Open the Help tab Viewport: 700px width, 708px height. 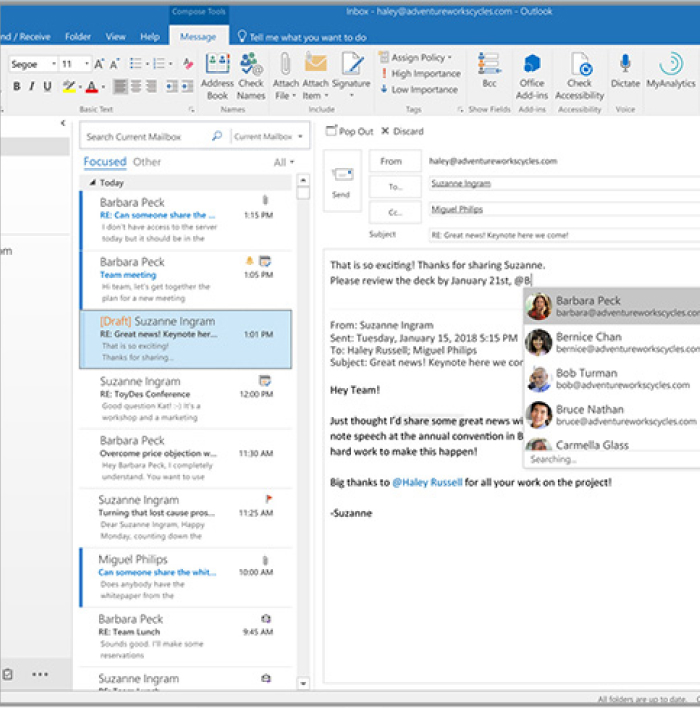point(150,37)
